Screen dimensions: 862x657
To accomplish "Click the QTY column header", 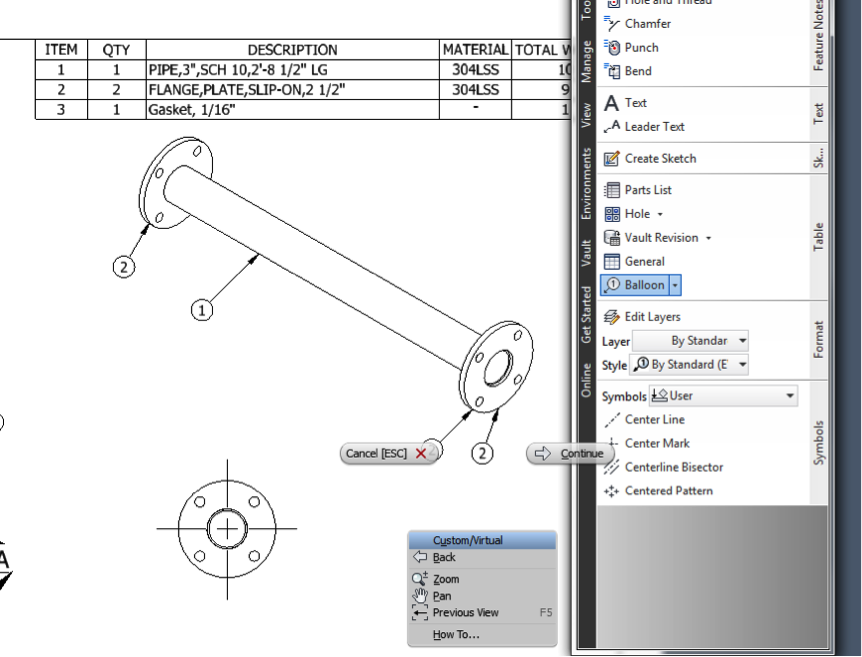I will [x=117, y=49].
